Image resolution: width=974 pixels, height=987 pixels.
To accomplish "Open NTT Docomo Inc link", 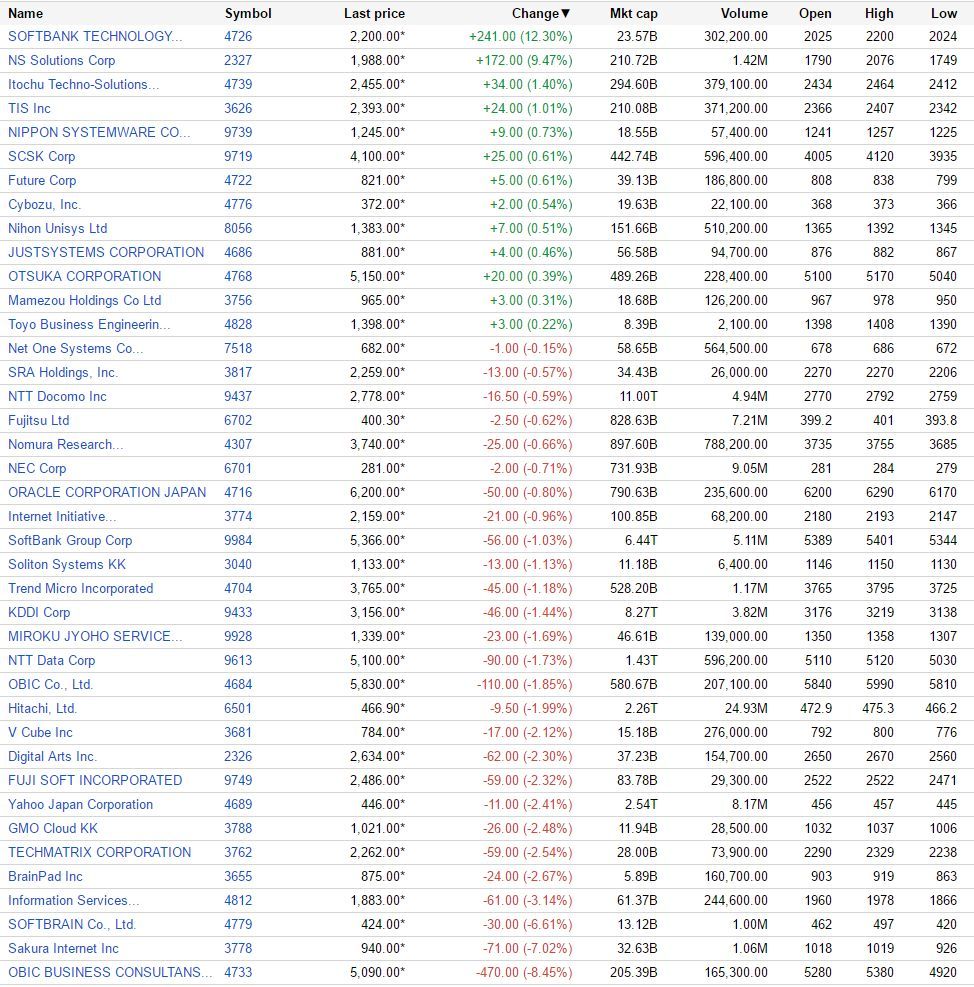I will click(57, 397).
